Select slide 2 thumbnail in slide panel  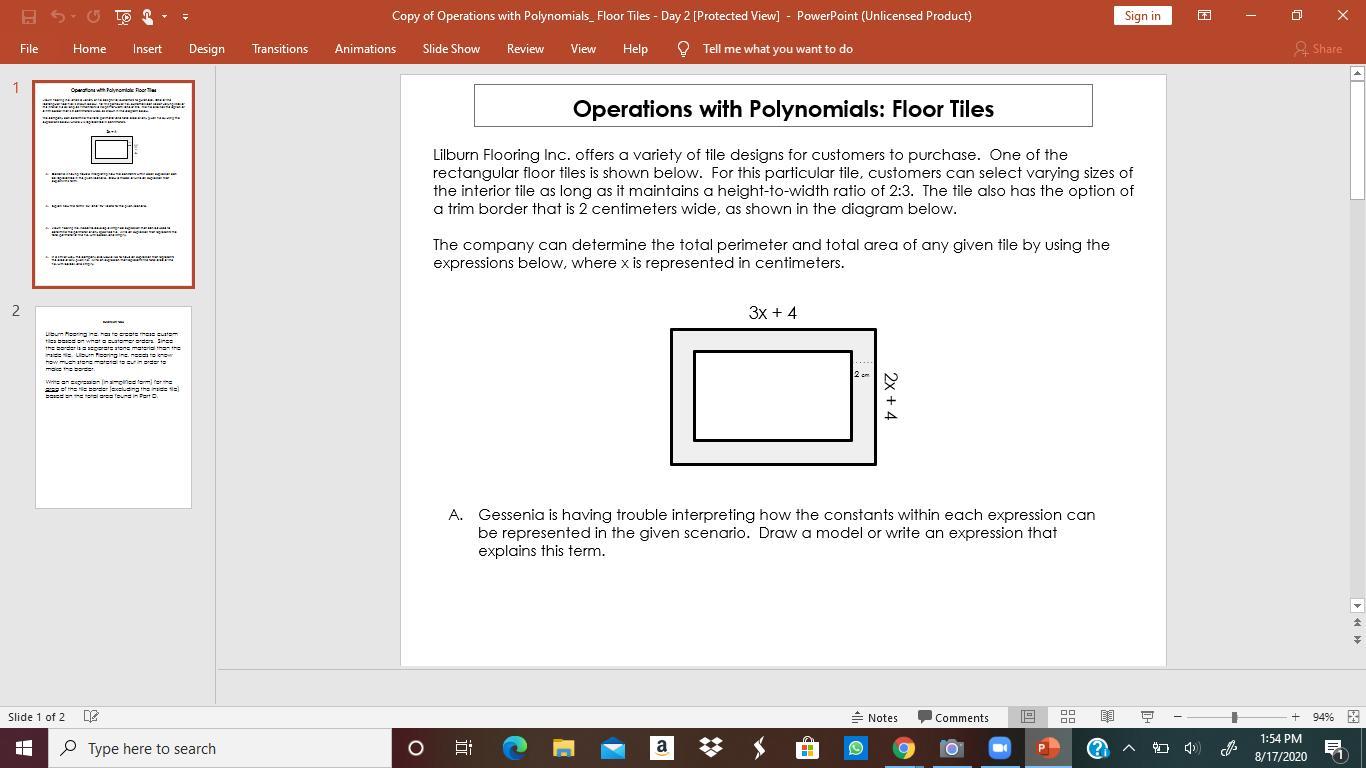tap(113, 407)
